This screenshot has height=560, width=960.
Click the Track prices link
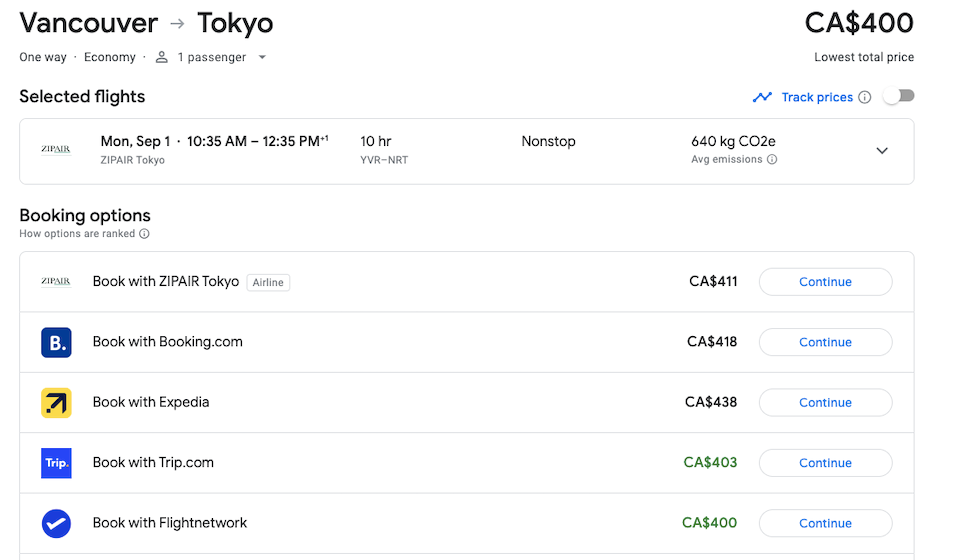coord(817,97)
